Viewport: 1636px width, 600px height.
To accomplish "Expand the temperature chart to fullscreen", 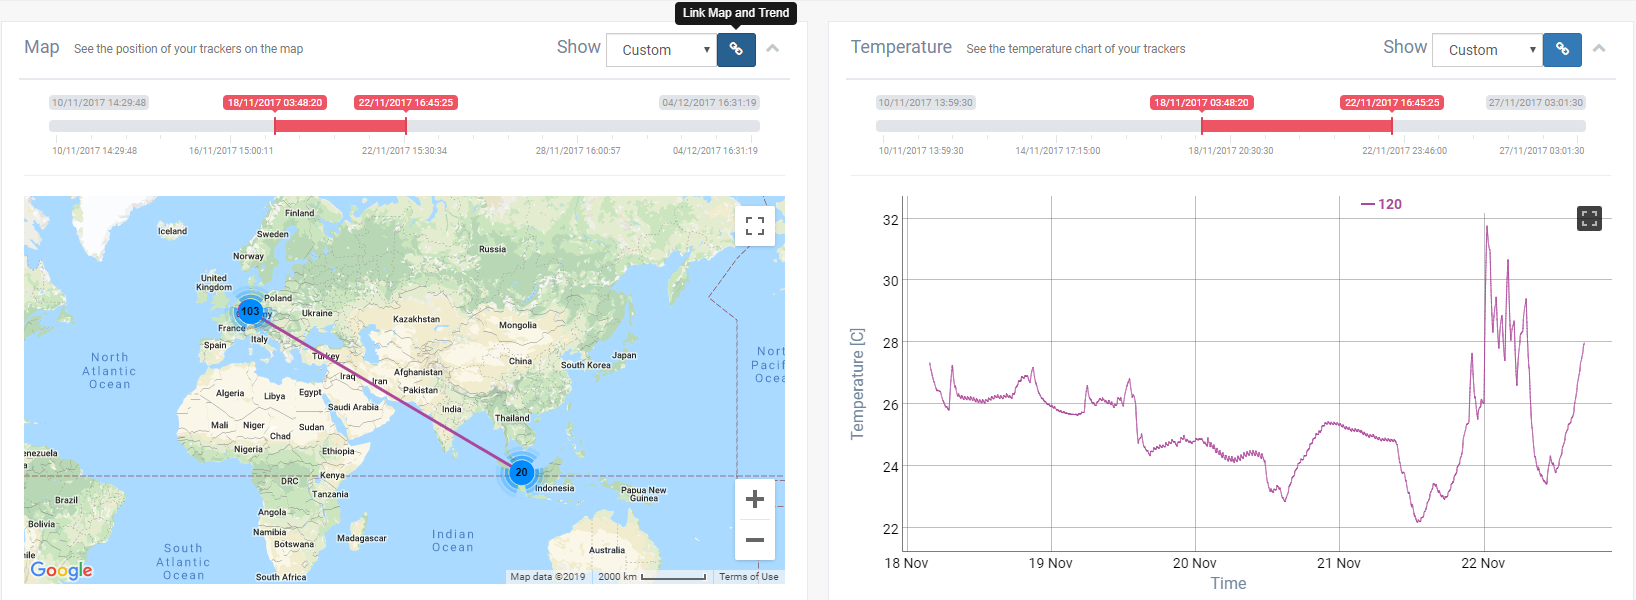I will pyautogui.click(x=1589, y=218).
